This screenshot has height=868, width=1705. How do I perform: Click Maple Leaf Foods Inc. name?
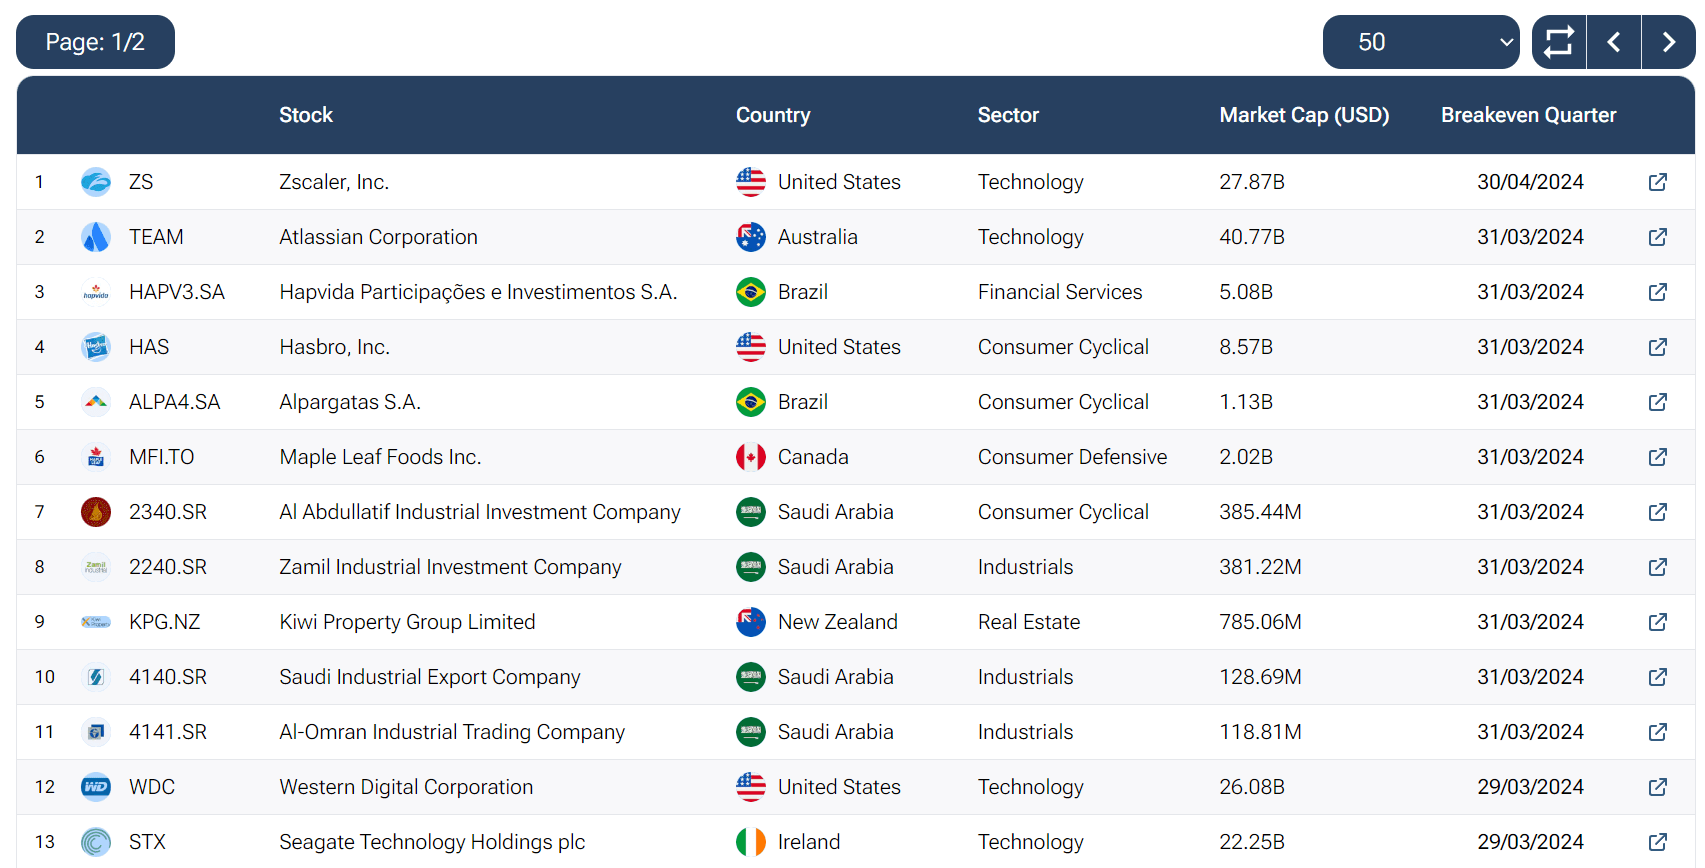[380, 457]
